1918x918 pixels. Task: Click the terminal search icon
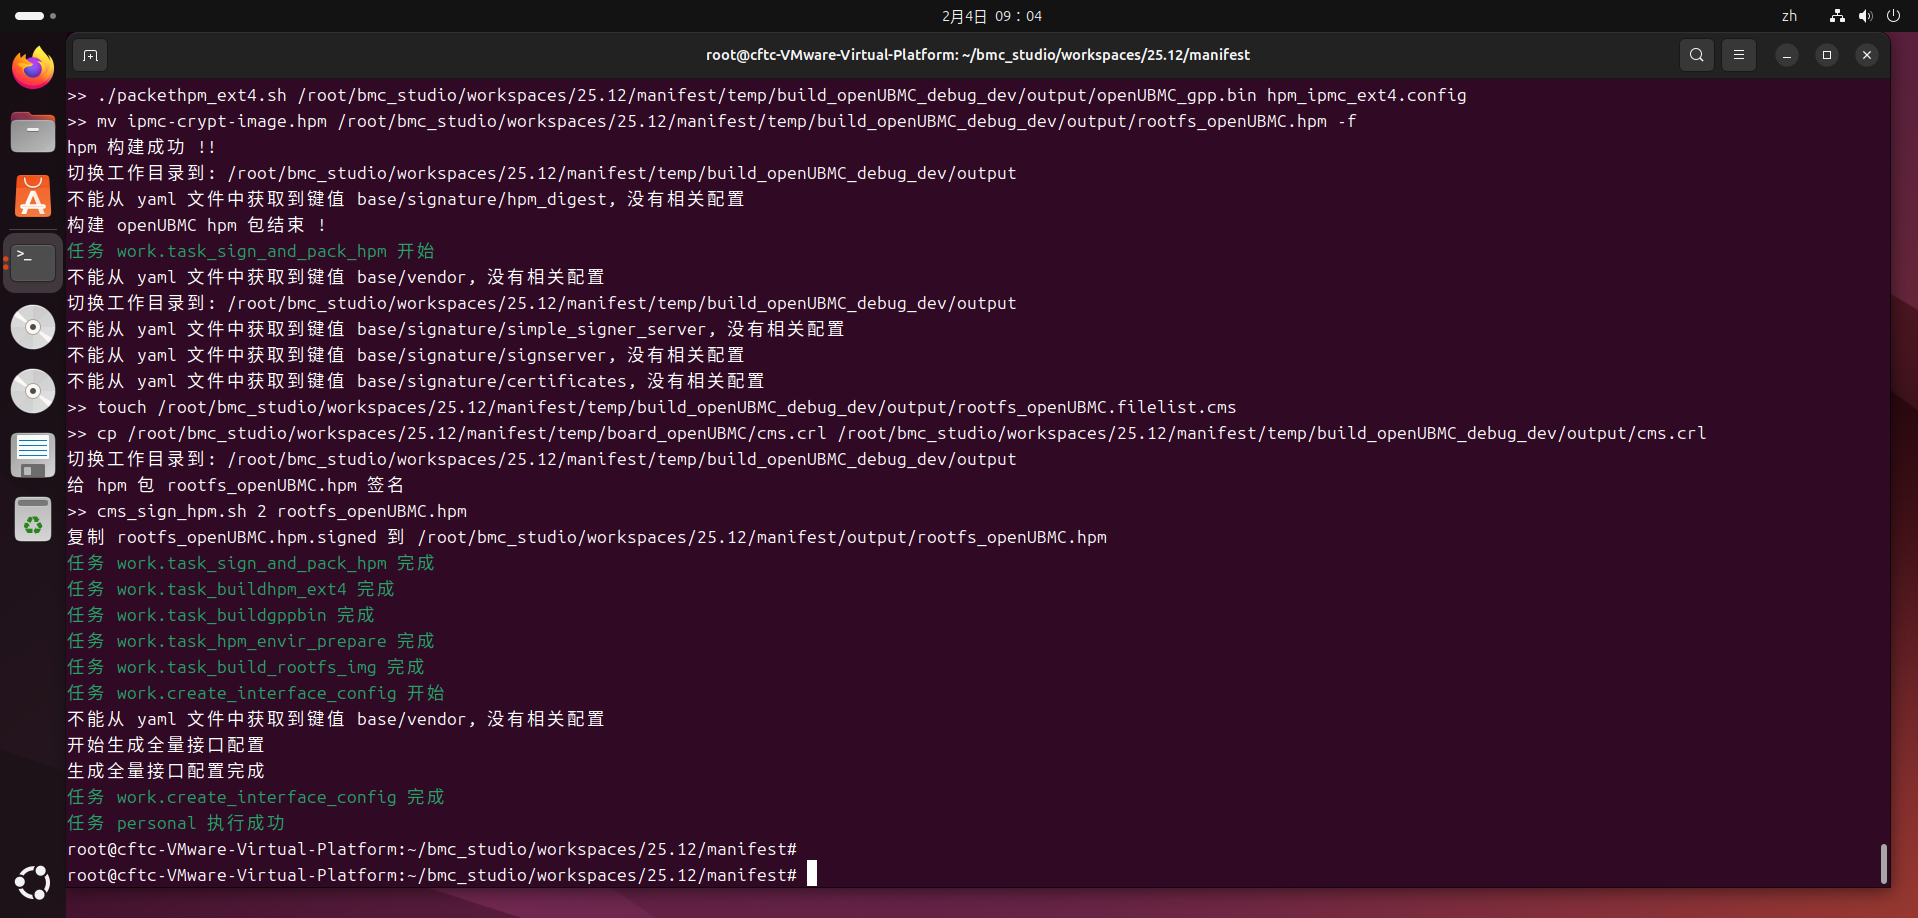tap(1696, 55)
